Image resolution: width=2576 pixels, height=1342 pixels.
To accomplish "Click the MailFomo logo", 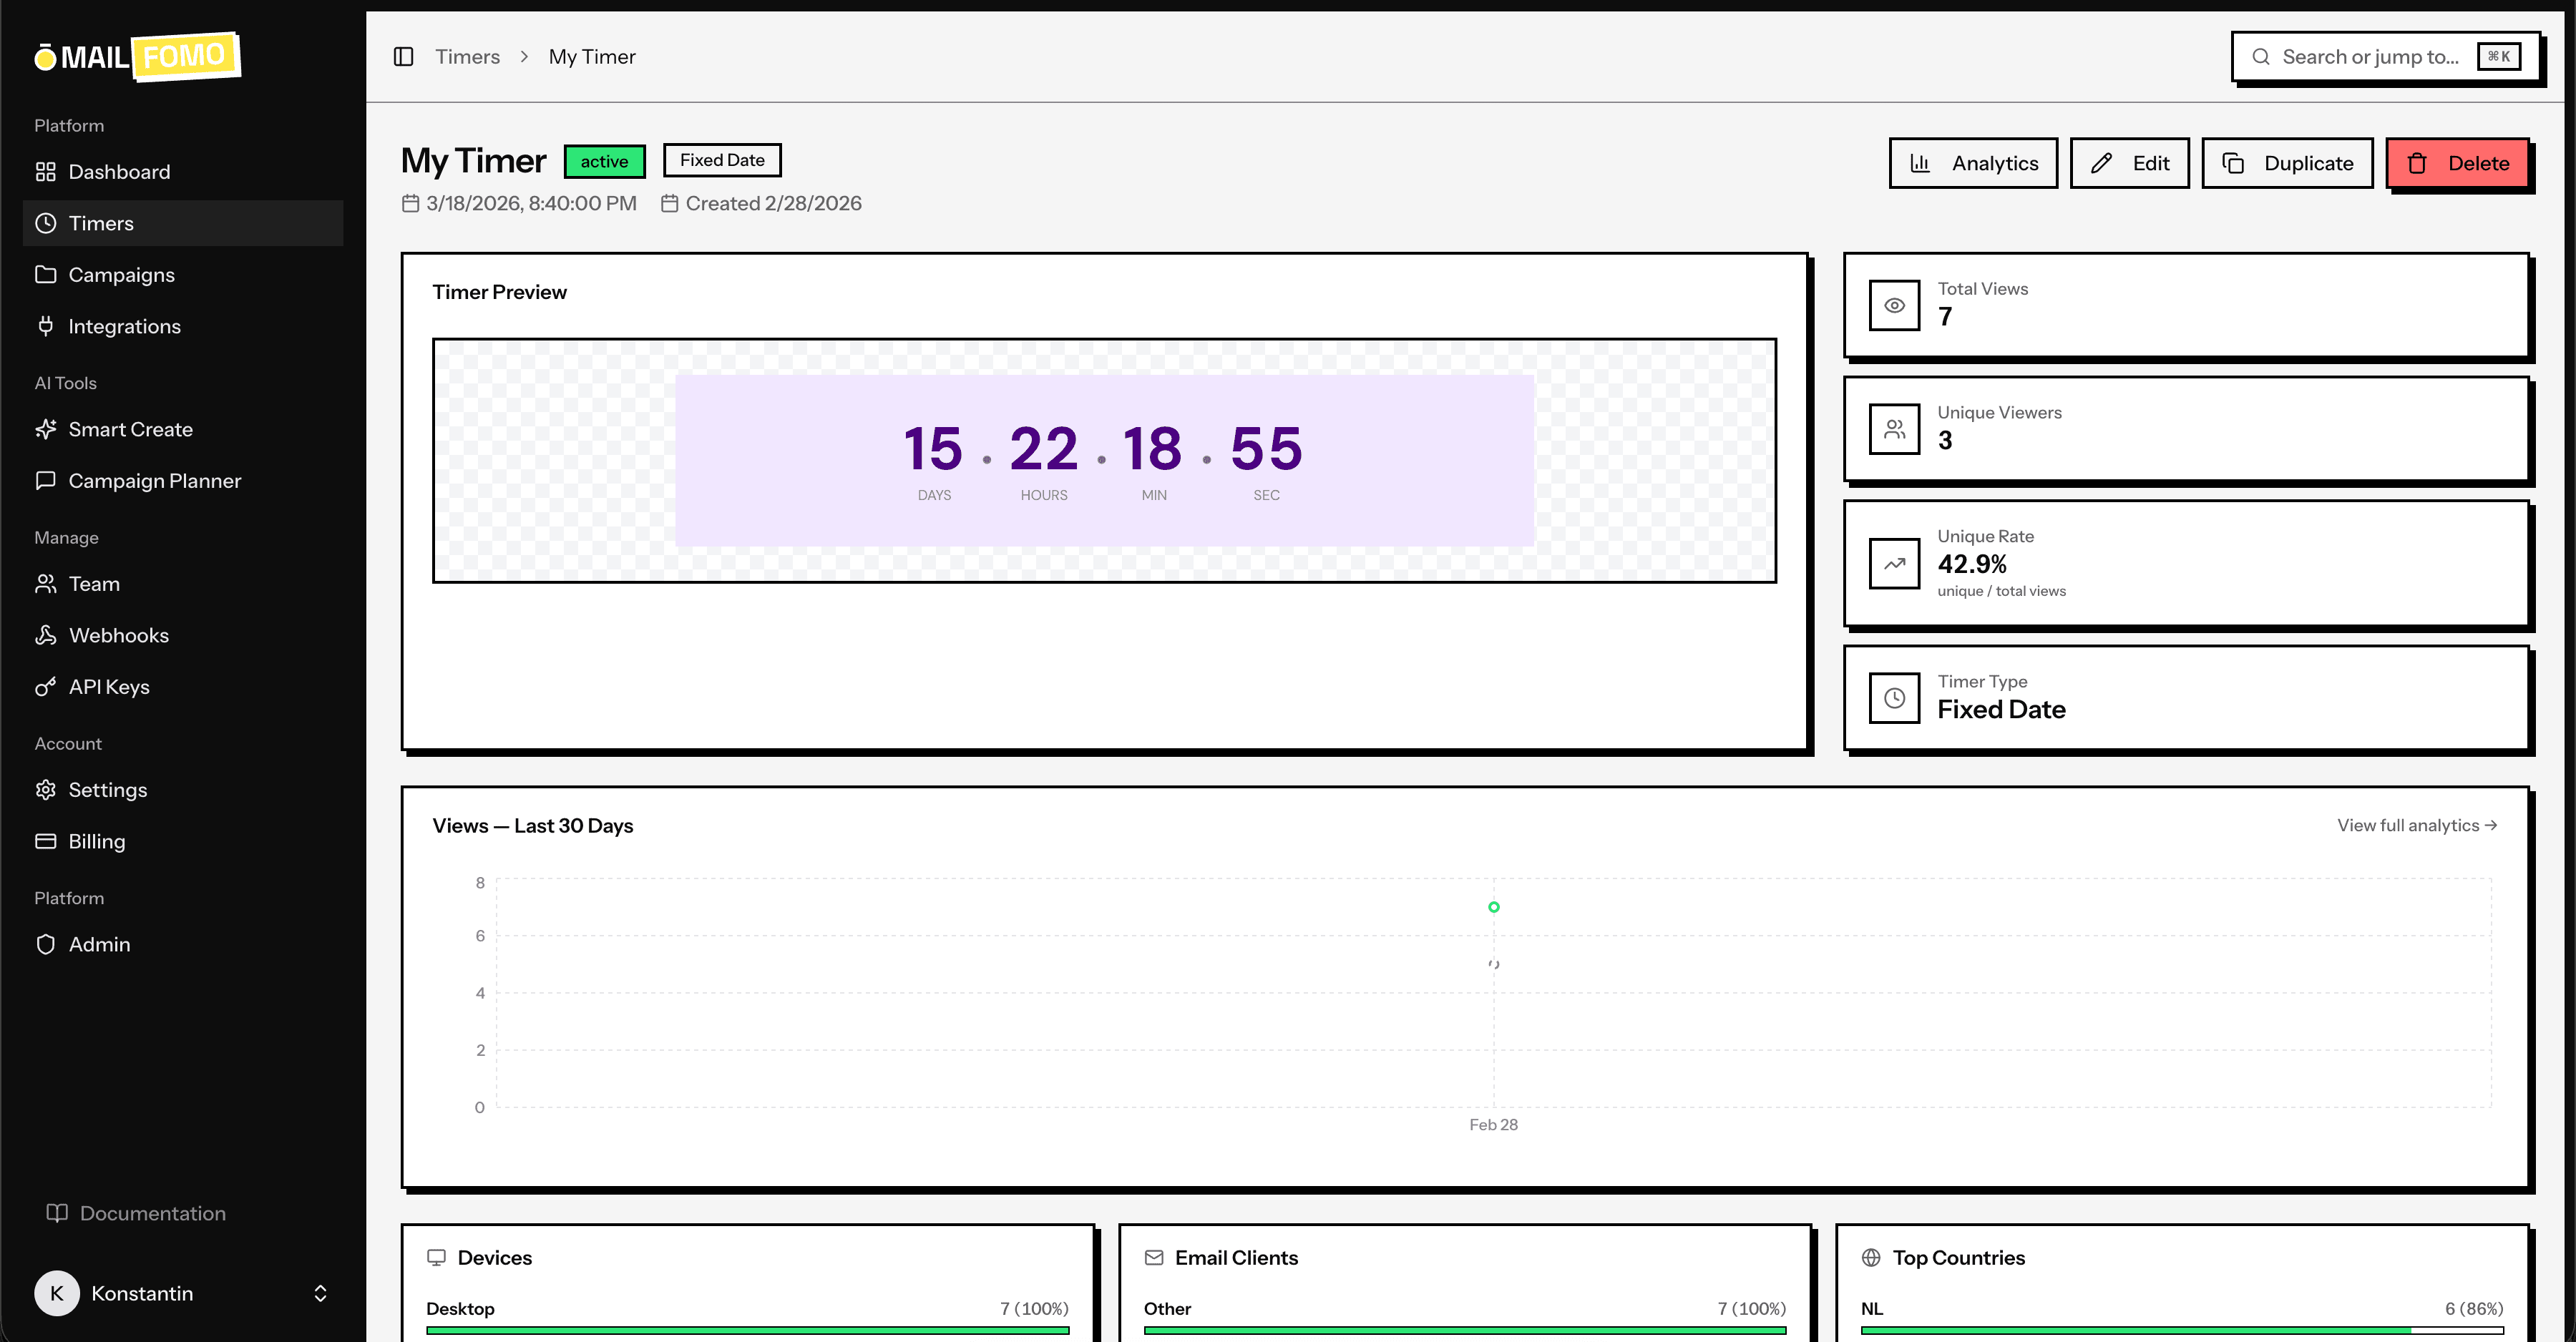I will tap(137, 56).
